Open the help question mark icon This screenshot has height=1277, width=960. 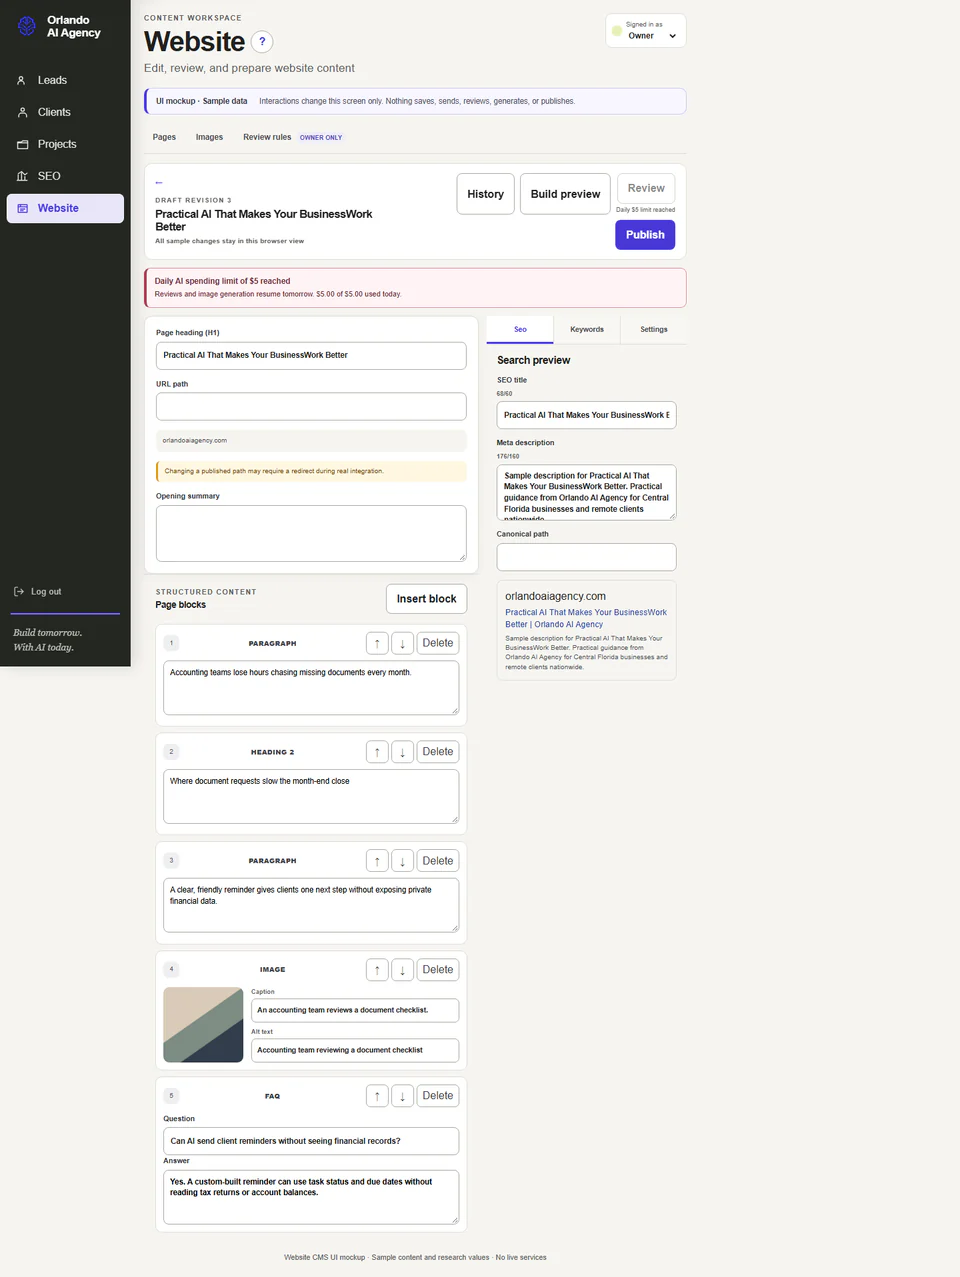[261, 42]
